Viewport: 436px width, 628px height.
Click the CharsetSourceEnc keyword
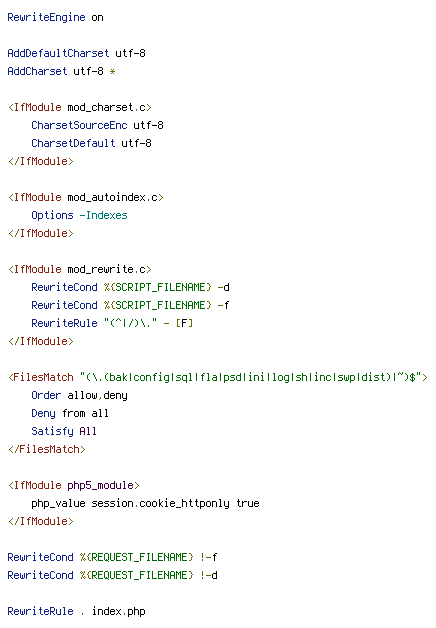point(79,125)
